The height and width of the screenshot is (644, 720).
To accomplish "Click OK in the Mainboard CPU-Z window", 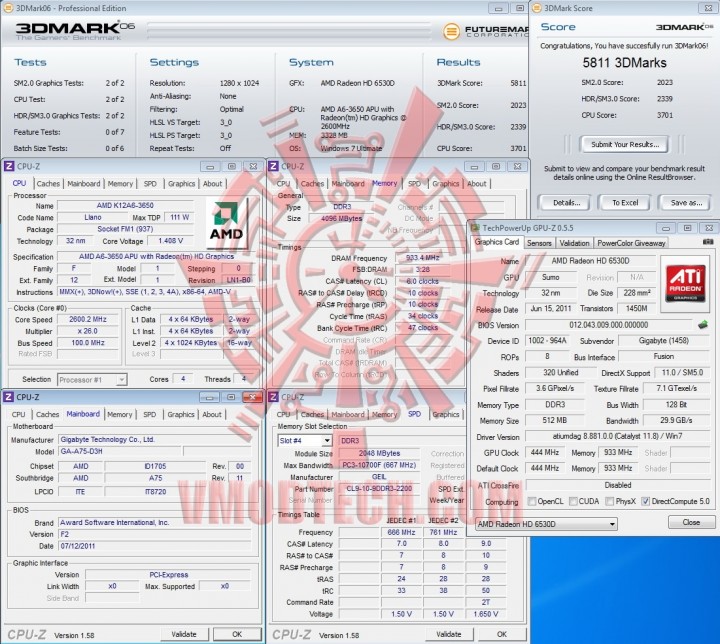I will [237, 634].
